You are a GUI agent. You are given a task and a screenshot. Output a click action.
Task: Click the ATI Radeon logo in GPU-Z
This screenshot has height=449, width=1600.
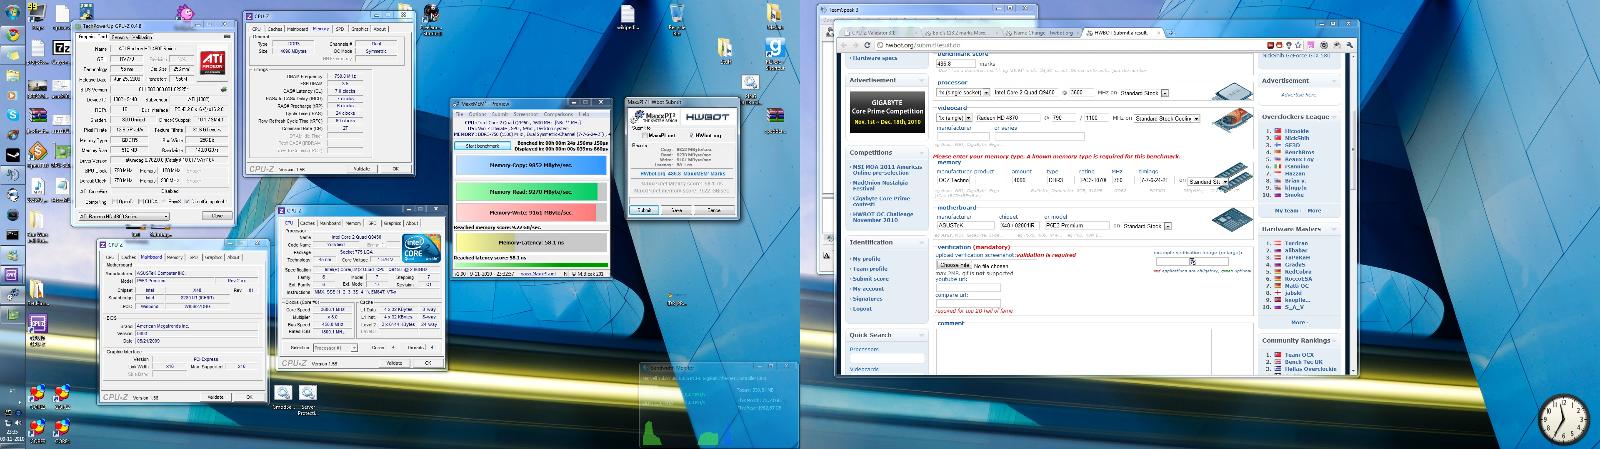pos(214,64)
